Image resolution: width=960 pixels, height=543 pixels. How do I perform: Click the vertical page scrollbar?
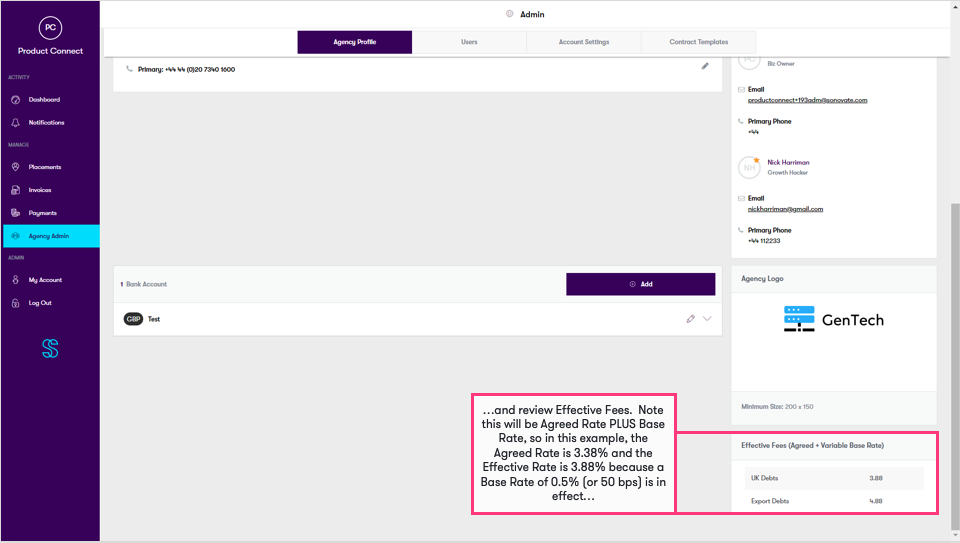click(x=953, y=350)
